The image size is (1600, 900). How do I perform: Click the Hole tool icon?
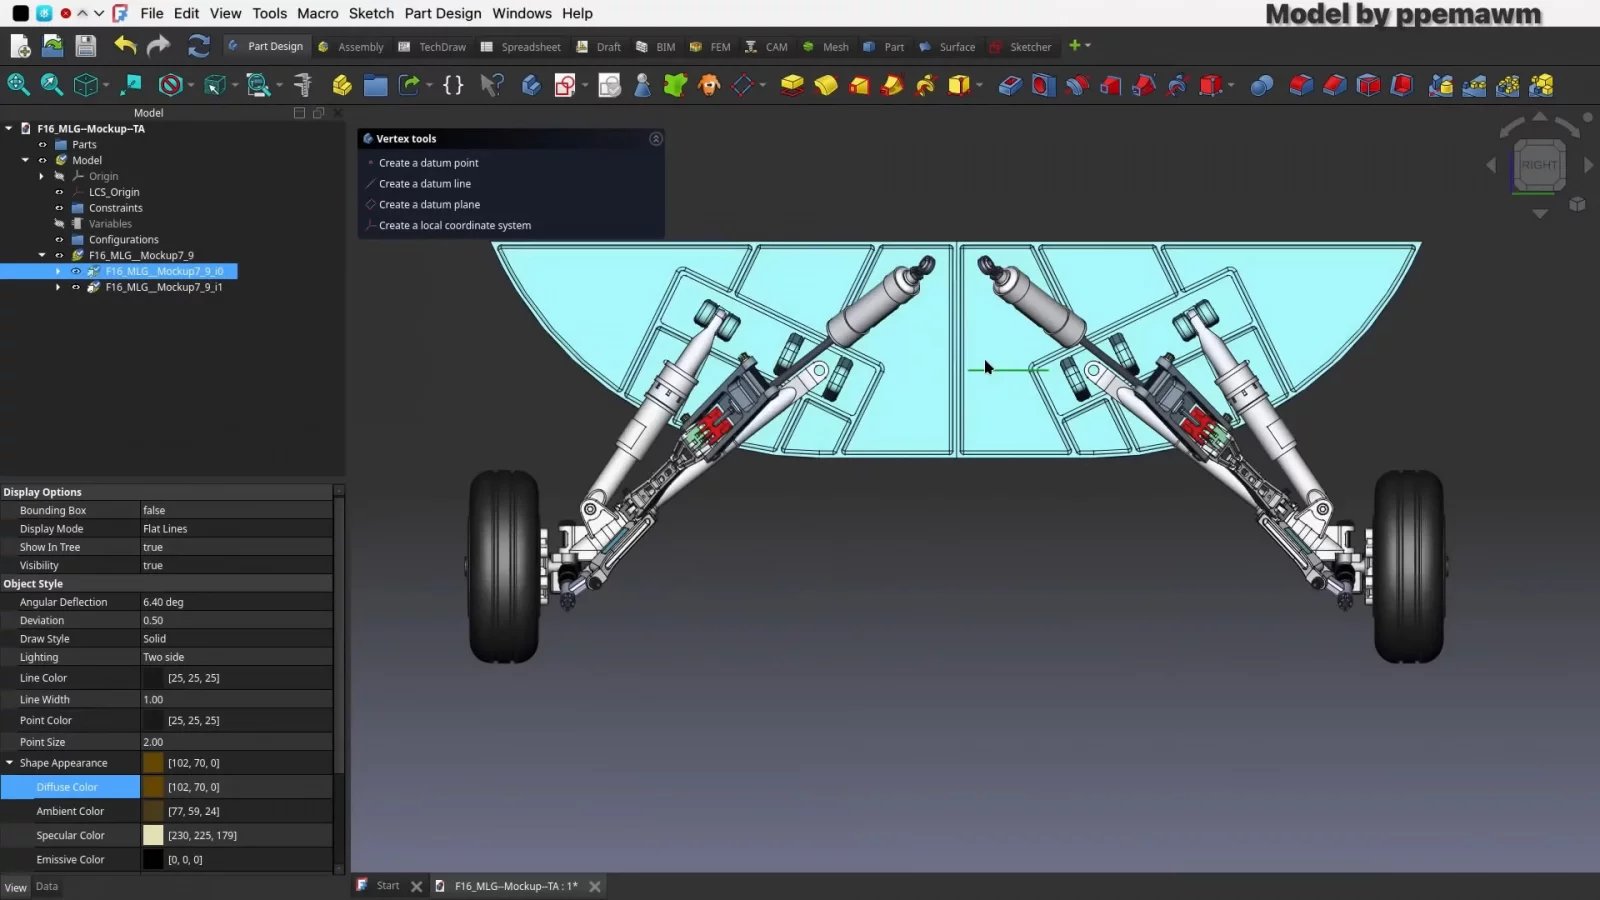(x=1043, y=85)
